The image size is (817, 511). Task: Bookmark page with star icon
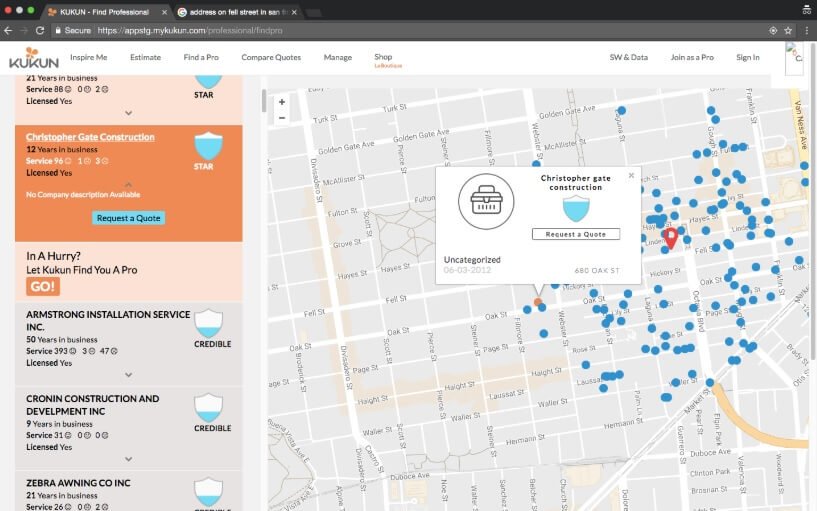[788, 31]
